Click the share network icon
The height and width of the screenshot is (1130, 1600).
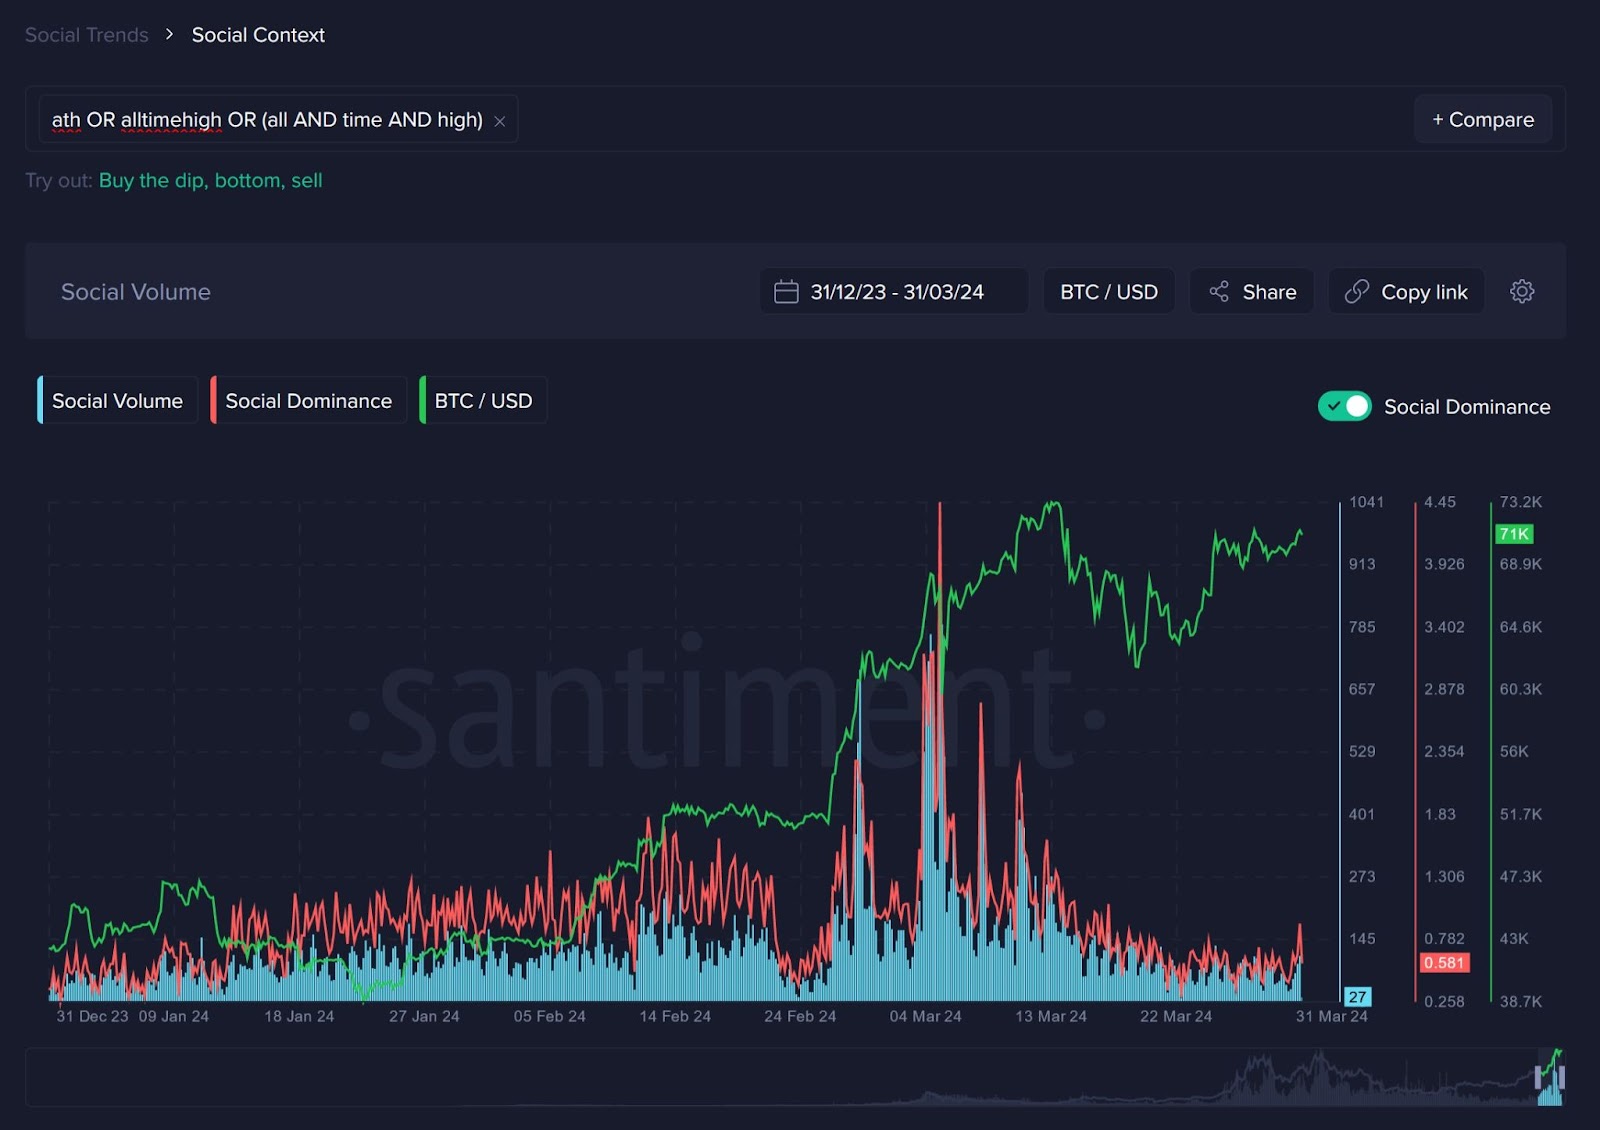tap(1219, 291)
